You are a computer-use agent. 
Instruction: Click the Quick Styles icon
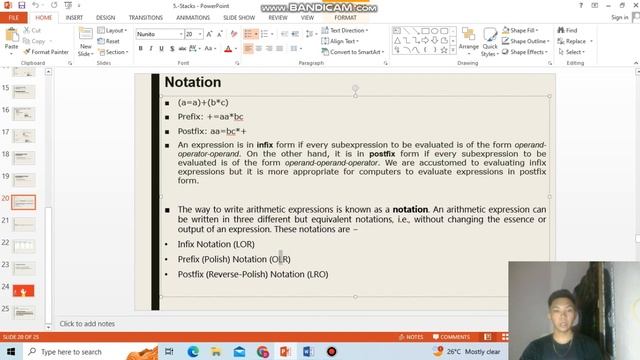(x=490, y=34)
